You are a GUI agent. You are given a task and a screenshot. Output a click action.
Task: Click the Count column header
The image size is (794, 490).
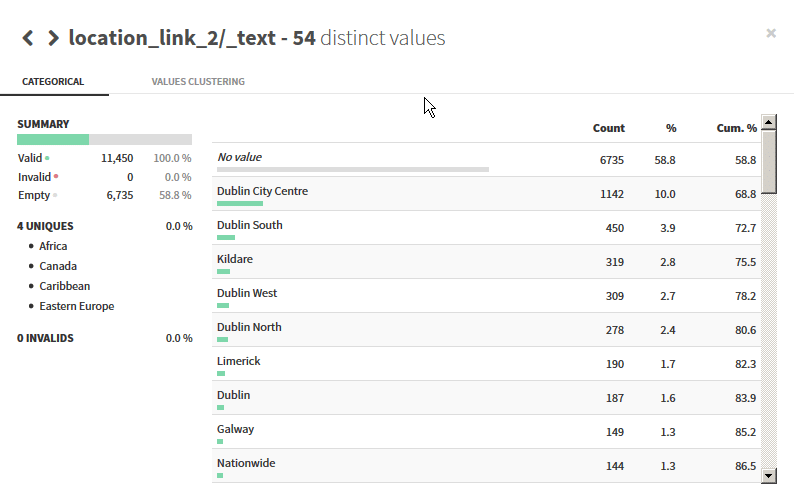(x=609, y=128)
